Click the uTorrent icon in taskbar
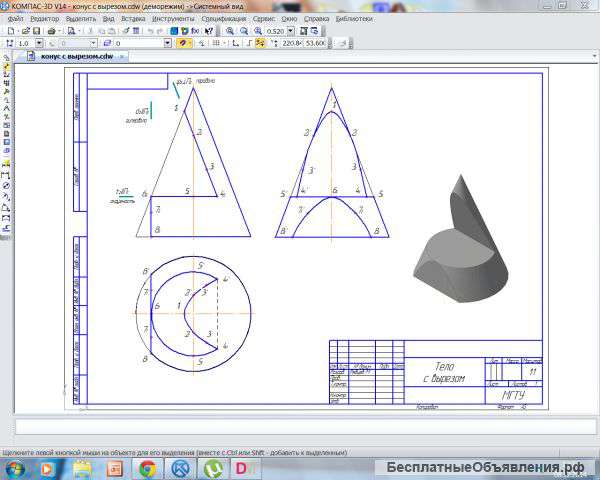The height and width of the screenshot is (480, 600). [214, 468]
